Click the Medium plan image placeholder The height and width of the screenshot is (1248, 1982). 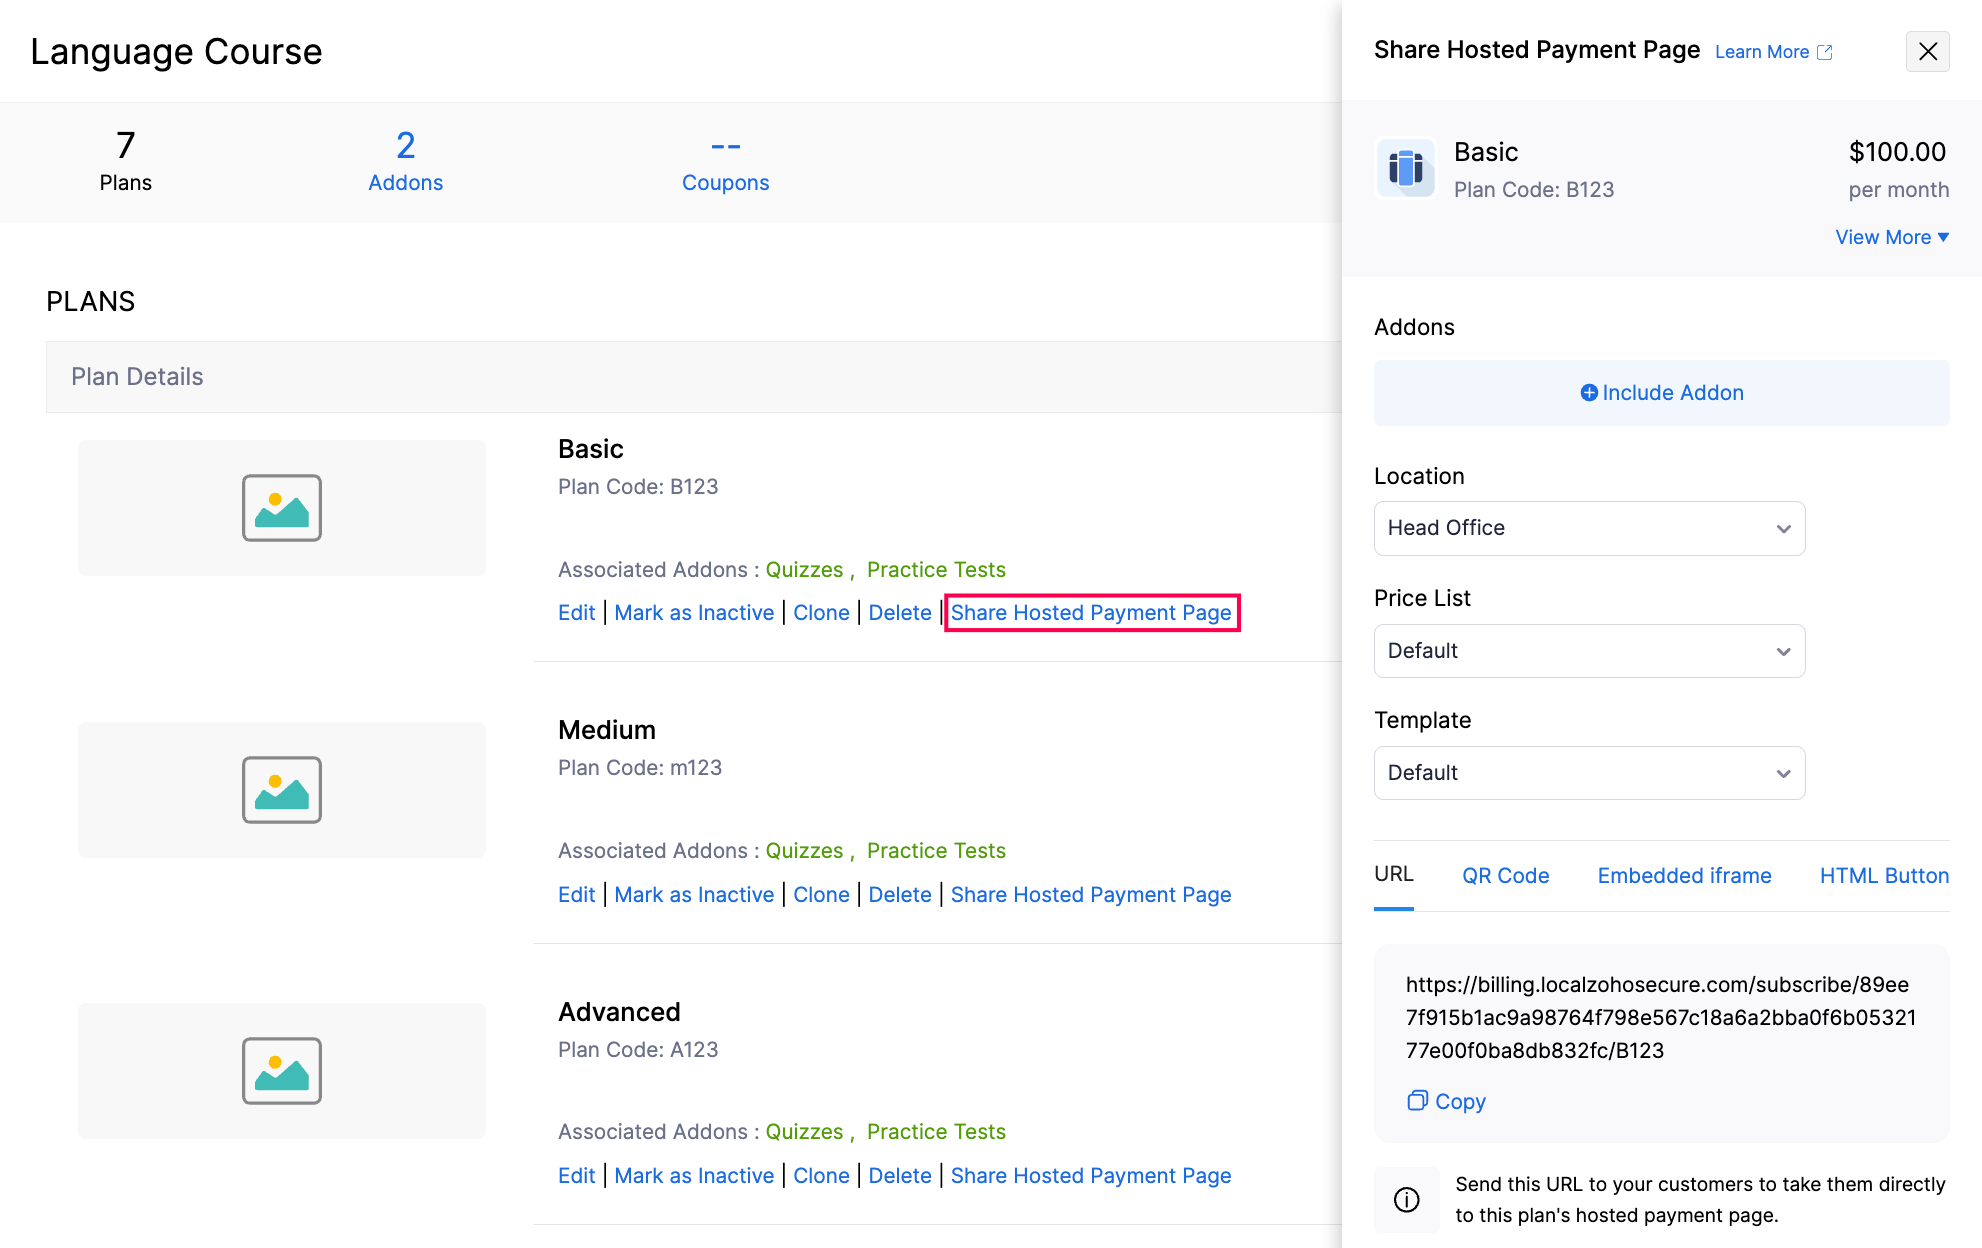coord(282,790)
